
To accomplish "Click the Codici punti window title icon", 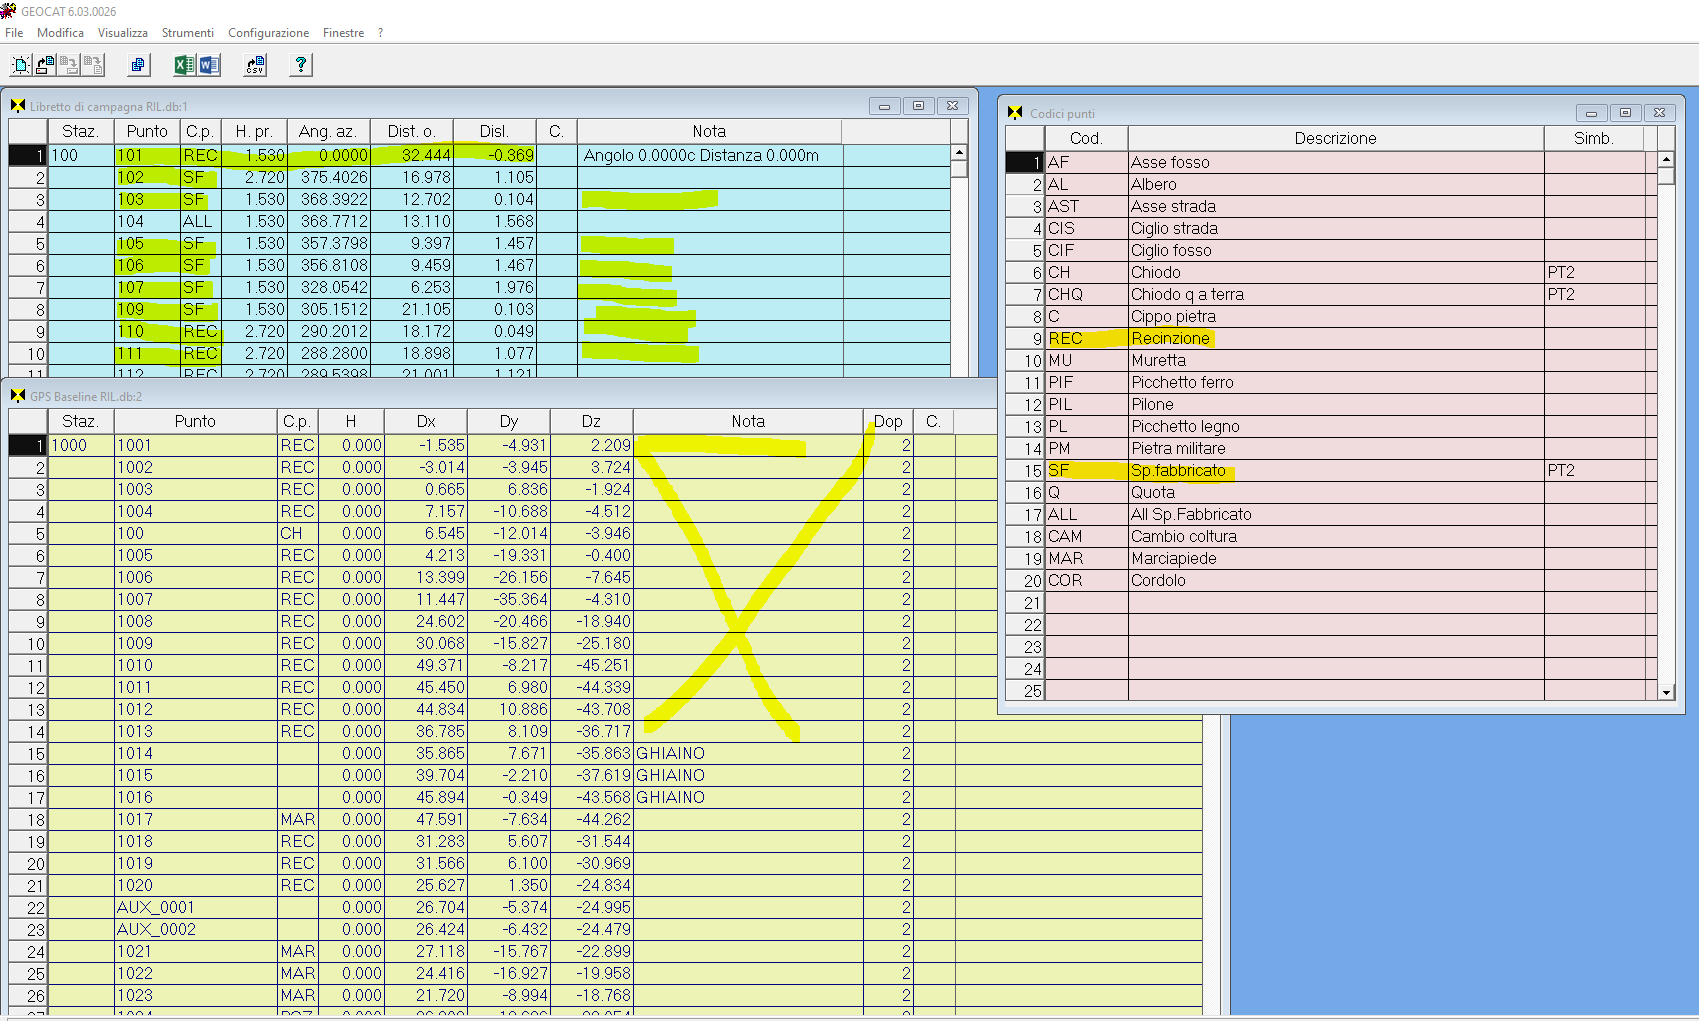I will 1016,113.
